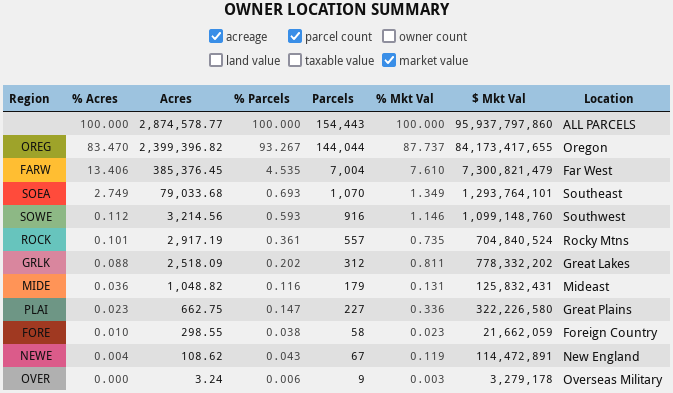The image size is (673, 393).
Task: Click the red SOEA region swatch
Action: click(35, 193)
